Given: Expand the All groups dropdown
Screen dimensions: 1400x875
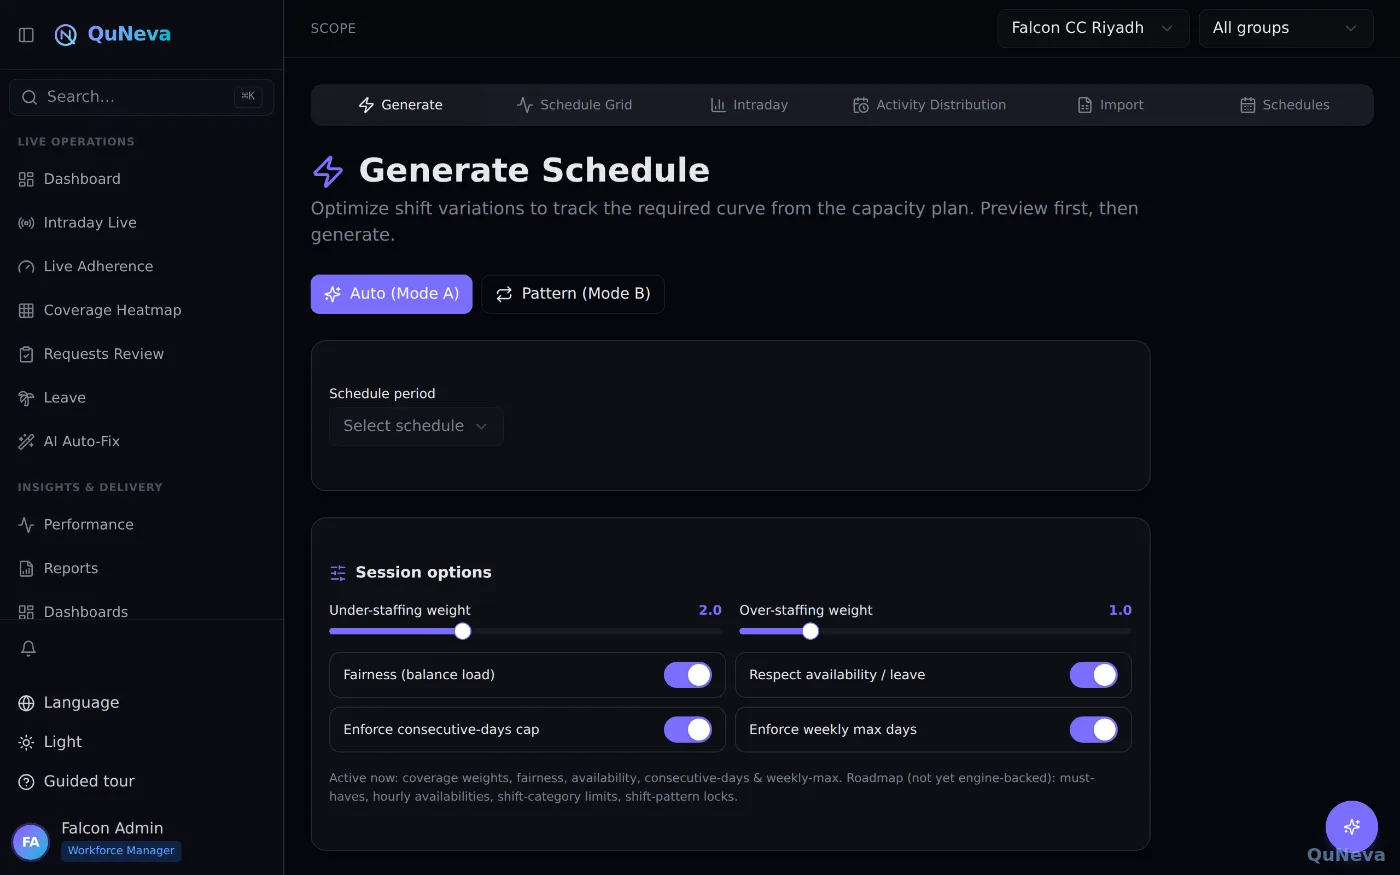Looking at the screenshot, I should pos(1286,28).
